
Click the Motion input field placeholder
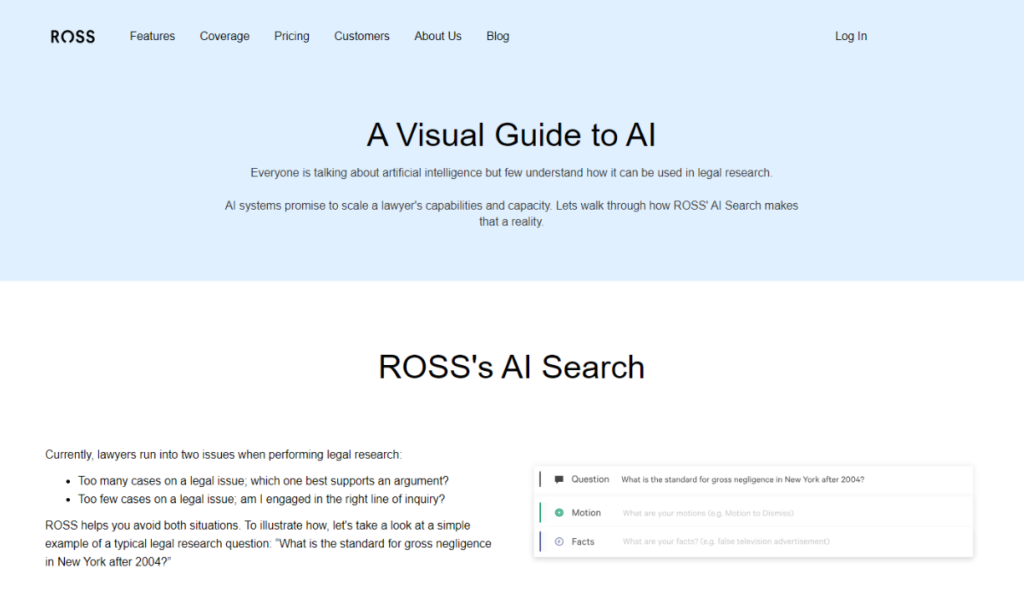(x=708, y=513)
